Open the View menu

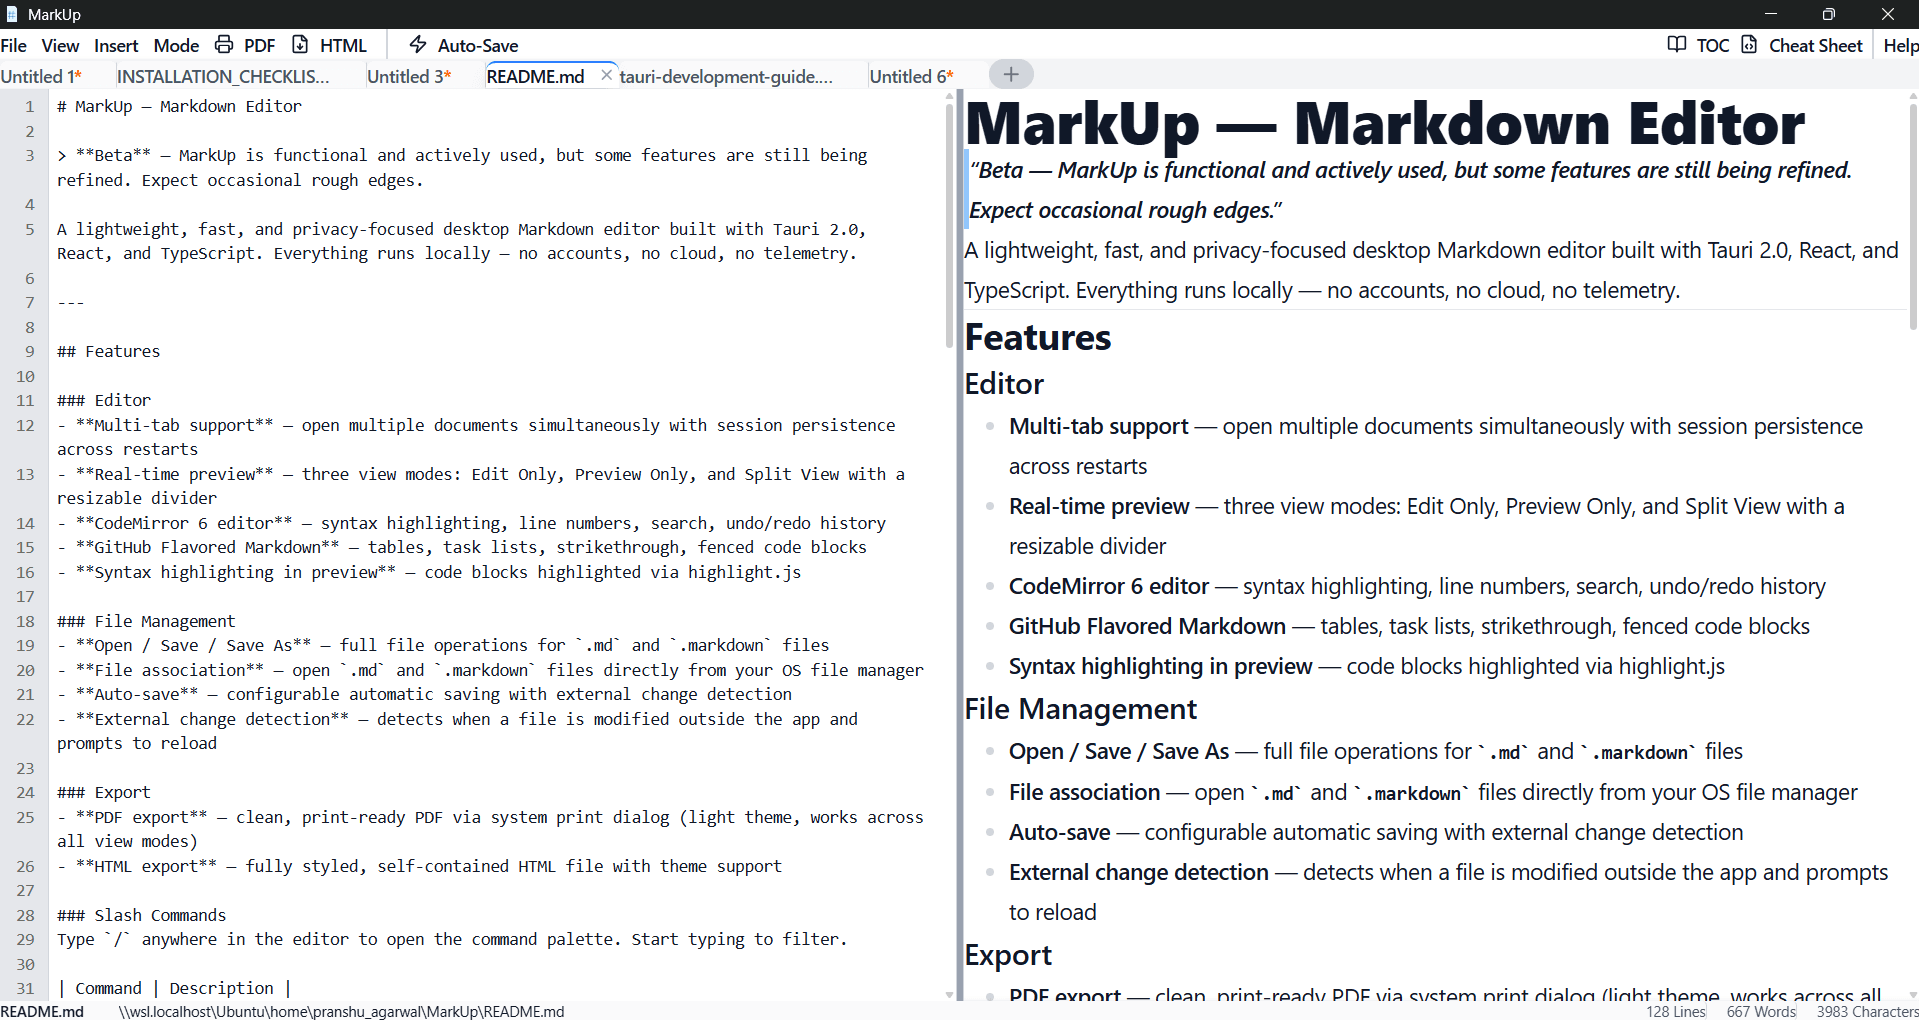tap(60, 45)
